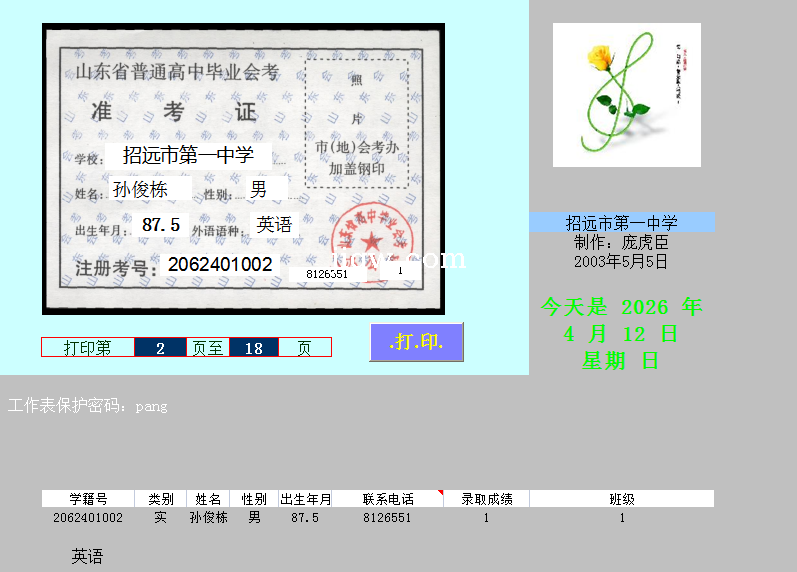
Task: Click the blue 招远市第一中学 header cell
Action: tap(622, 222)
